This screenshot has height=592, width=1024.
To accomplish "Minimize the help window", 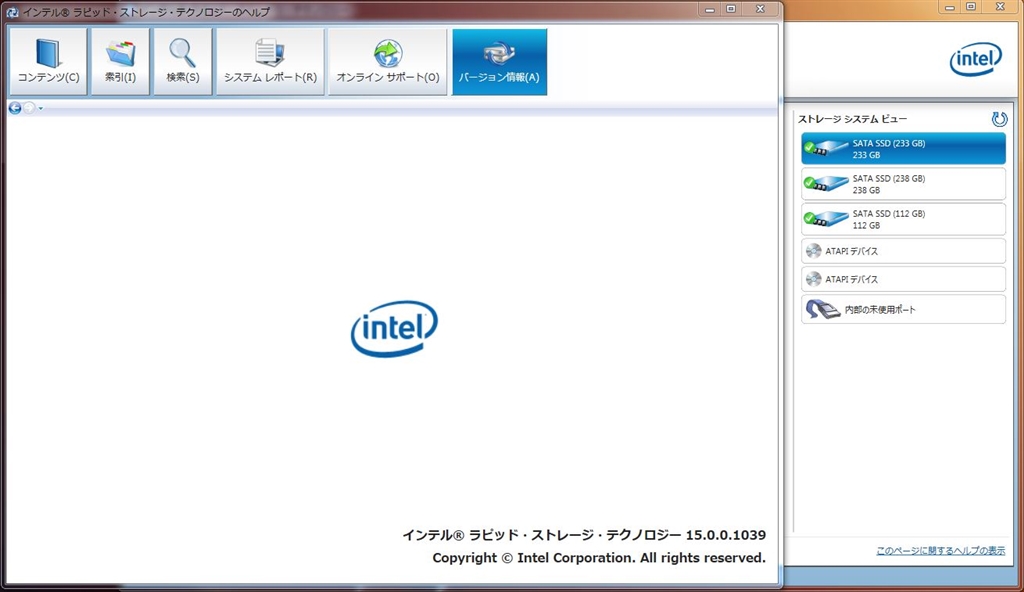I will (x=709, y=9).
